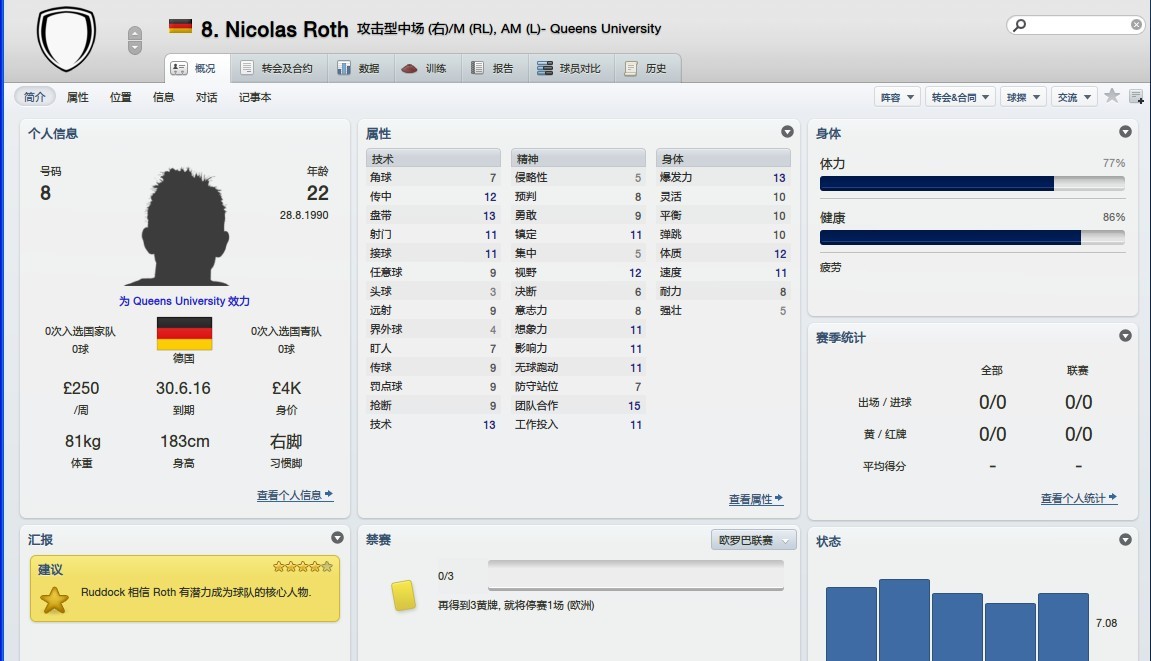
Task: Open the 阵容 squad dropdown
Action: point(897,97)
